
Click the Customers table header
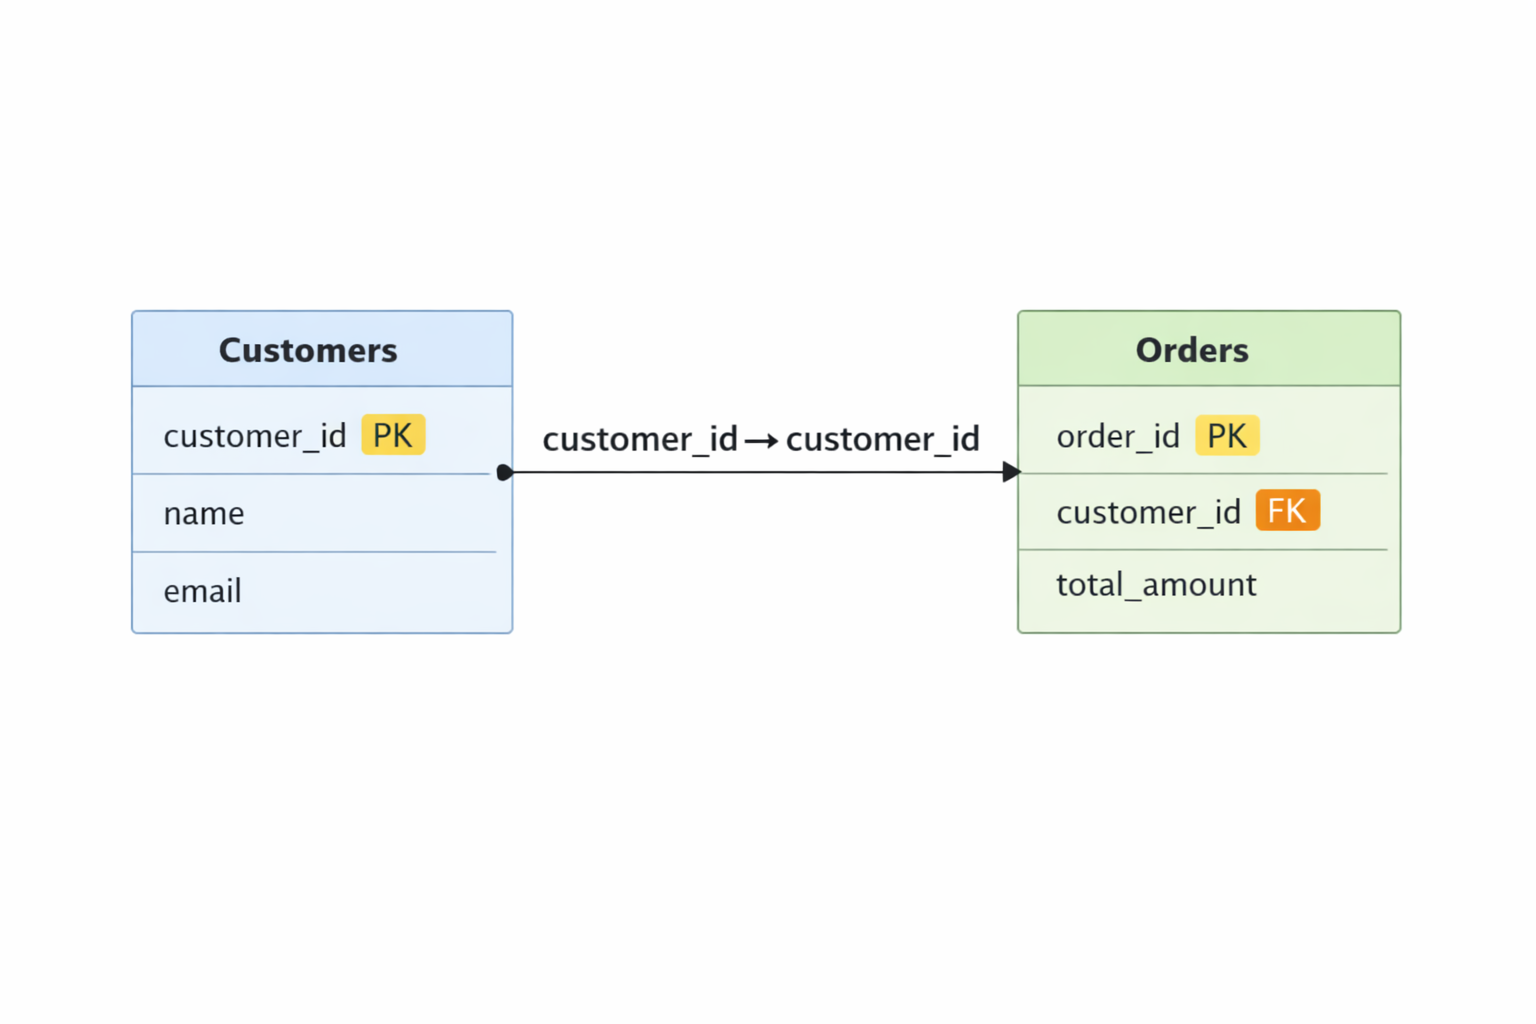click(308, 350)
